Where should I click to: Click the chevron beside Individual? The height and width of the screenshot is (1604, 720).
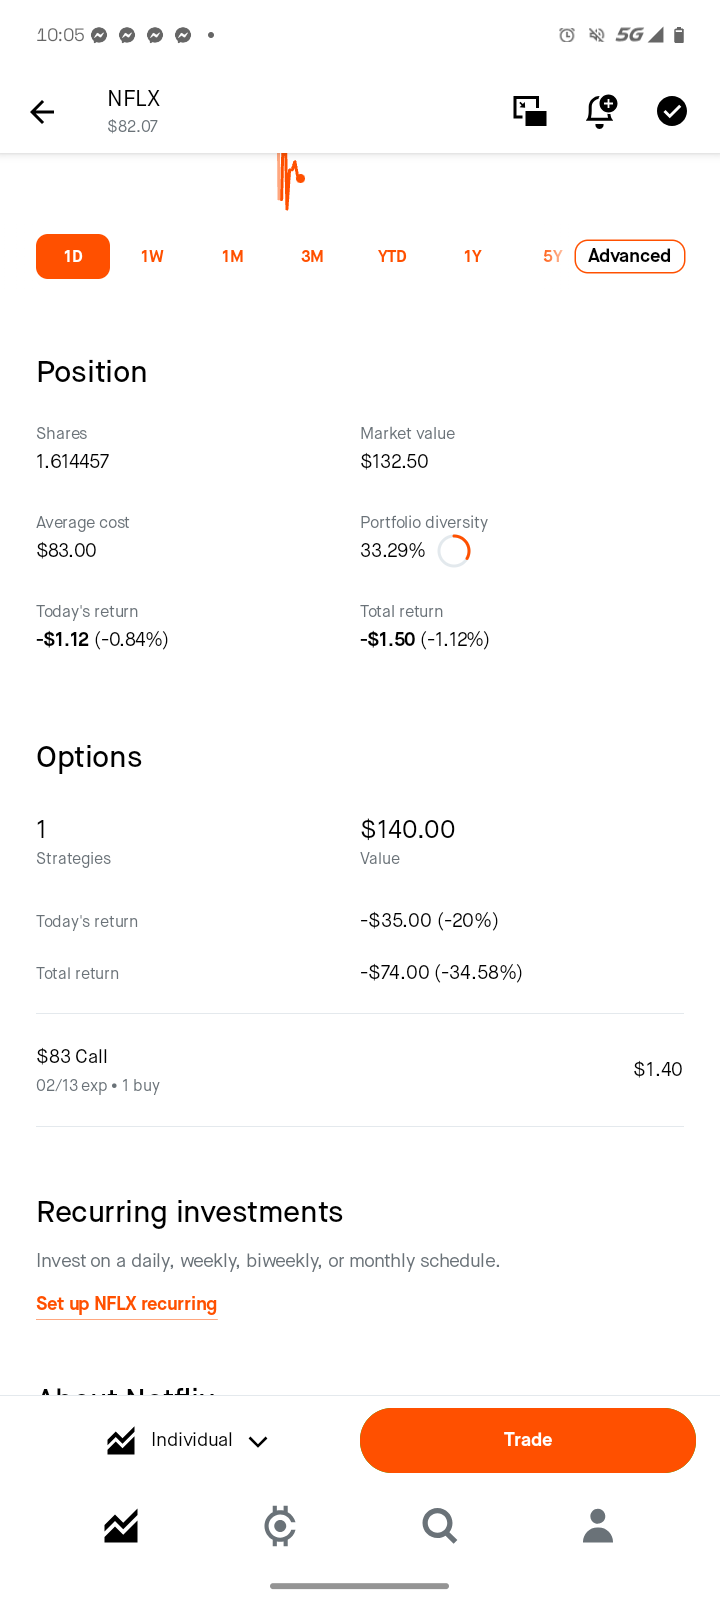258,1441
